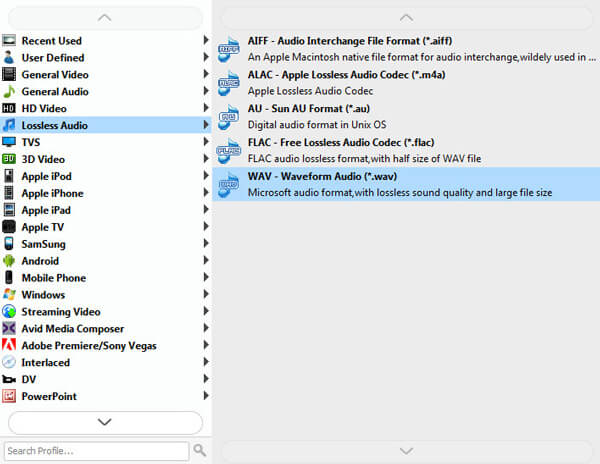
Task: Expand the General Video submenu arrow
Action: [205, 73]
